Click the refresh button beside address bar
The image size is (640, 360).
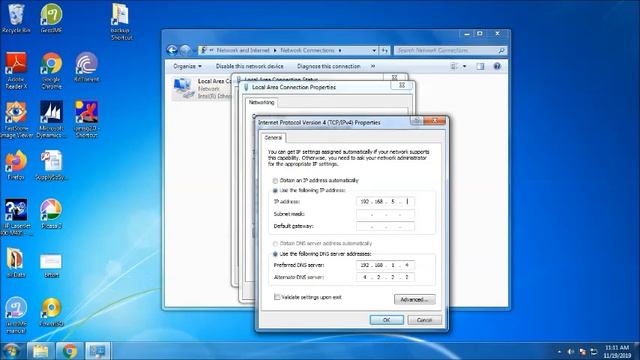tap(384, 50)
